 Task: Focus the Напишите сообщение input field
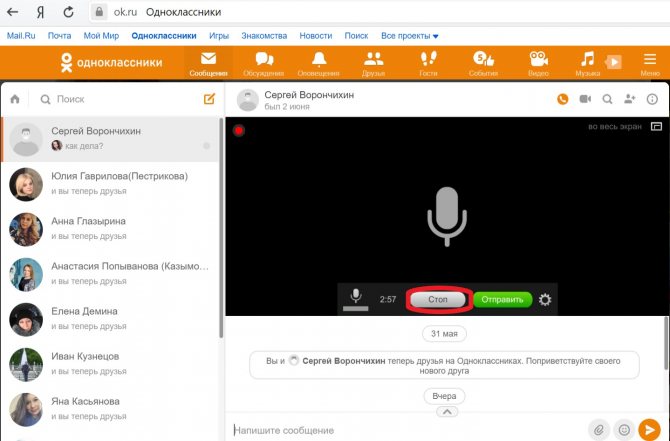(408, 430)
